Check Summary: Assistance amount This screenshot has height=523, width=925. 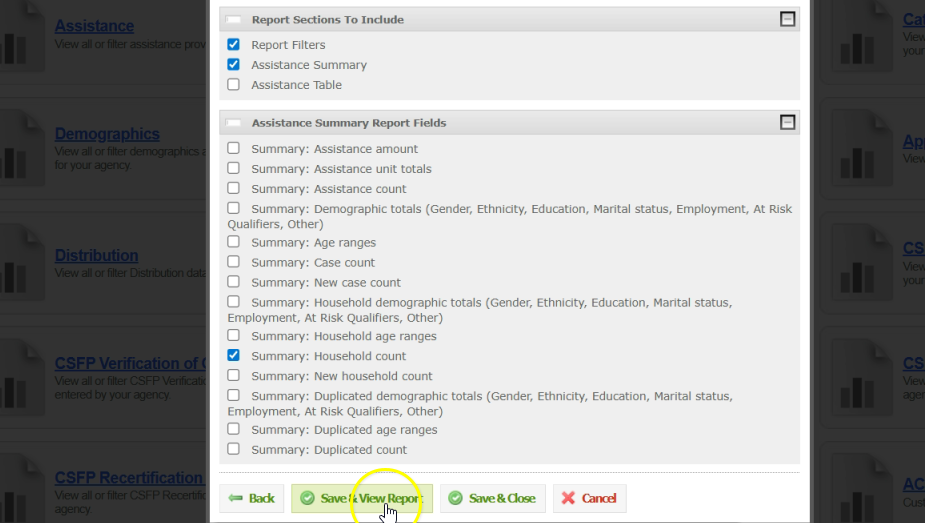coord(233,148)
